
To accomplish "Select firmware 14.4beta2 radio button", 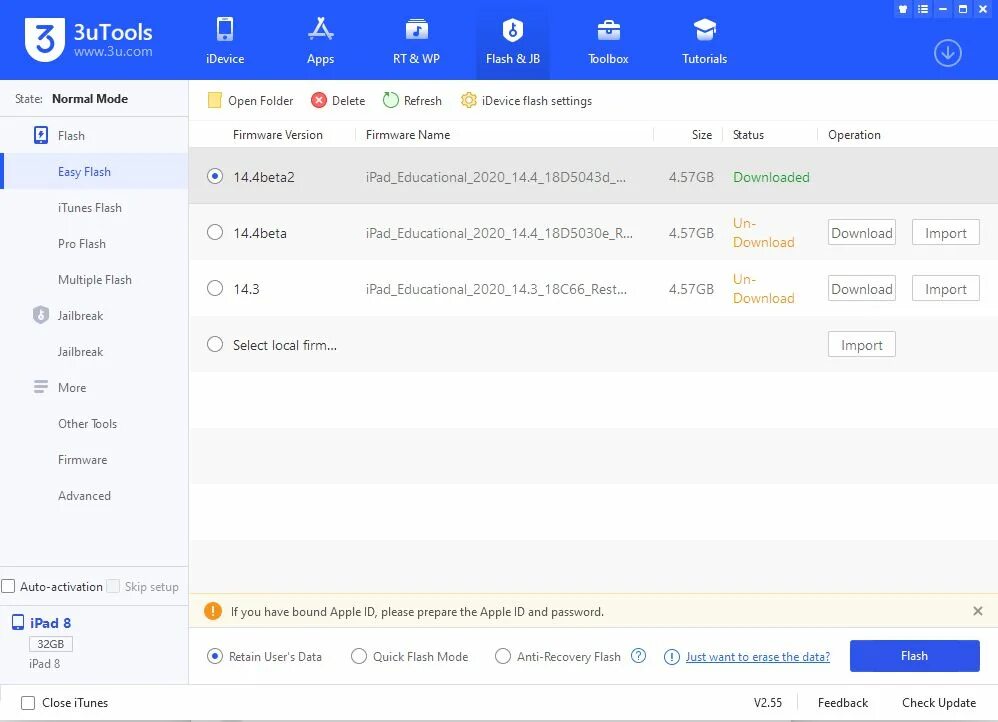I will coord(215,176).
